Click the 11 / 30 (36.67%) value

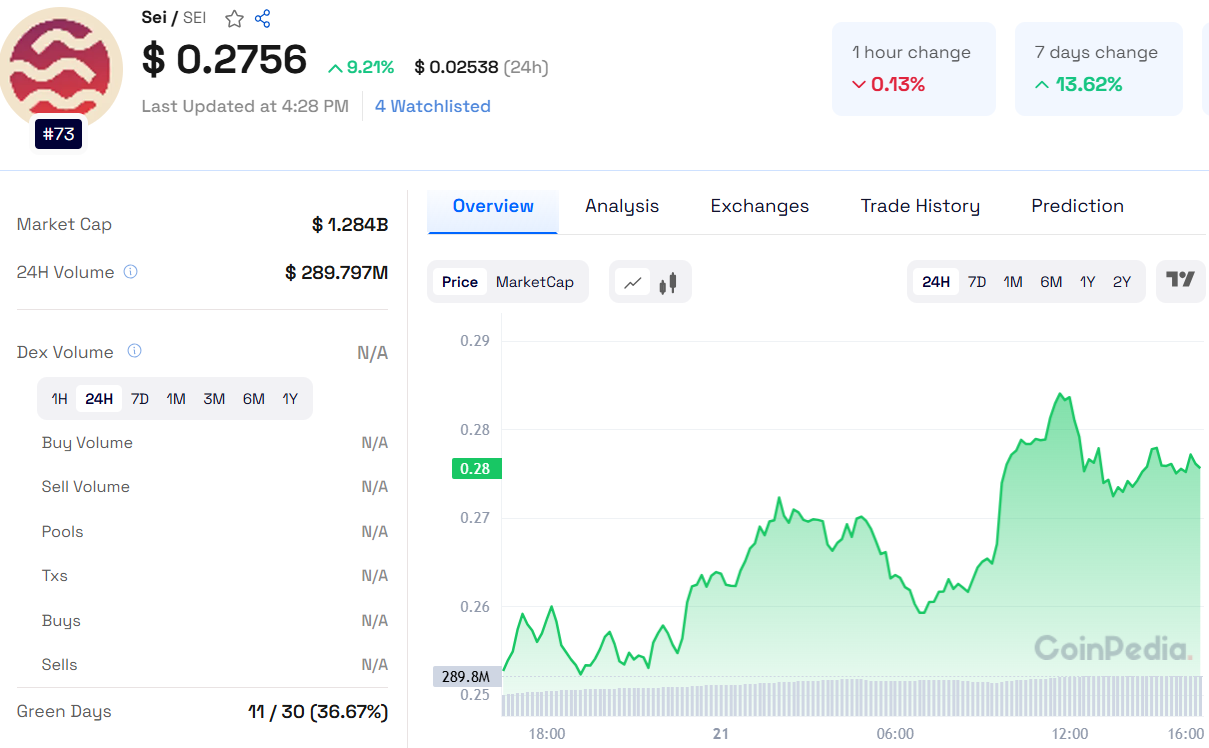318,712
